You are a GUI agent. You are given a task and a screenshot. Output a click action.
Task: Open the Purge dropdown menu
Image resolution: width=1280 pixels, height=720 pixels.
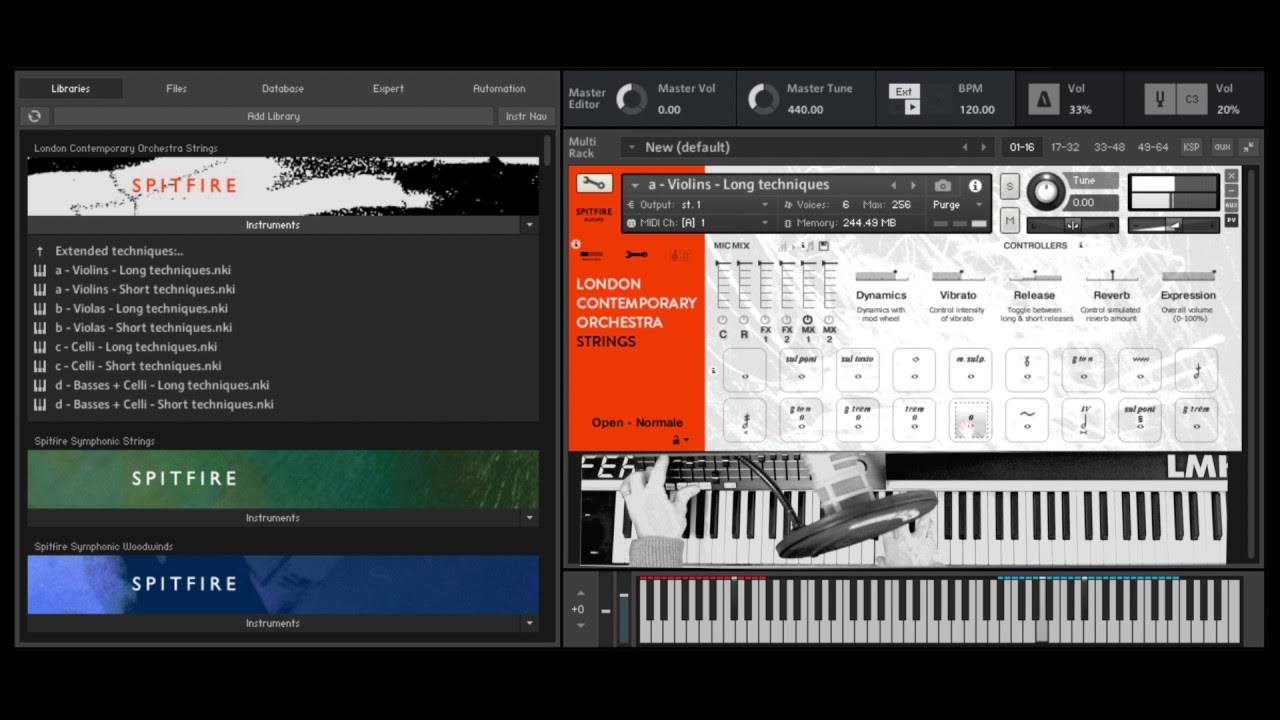point(957,204)
